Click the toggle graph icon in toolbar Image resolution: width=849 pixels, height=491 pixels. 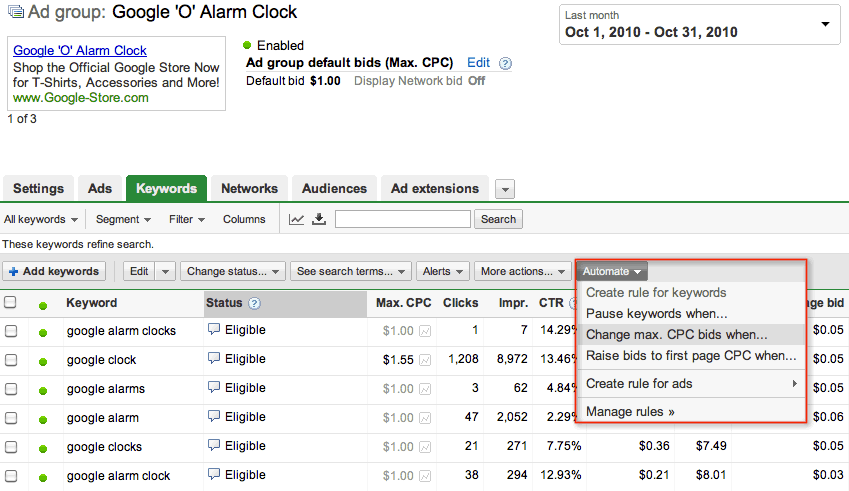296,219
